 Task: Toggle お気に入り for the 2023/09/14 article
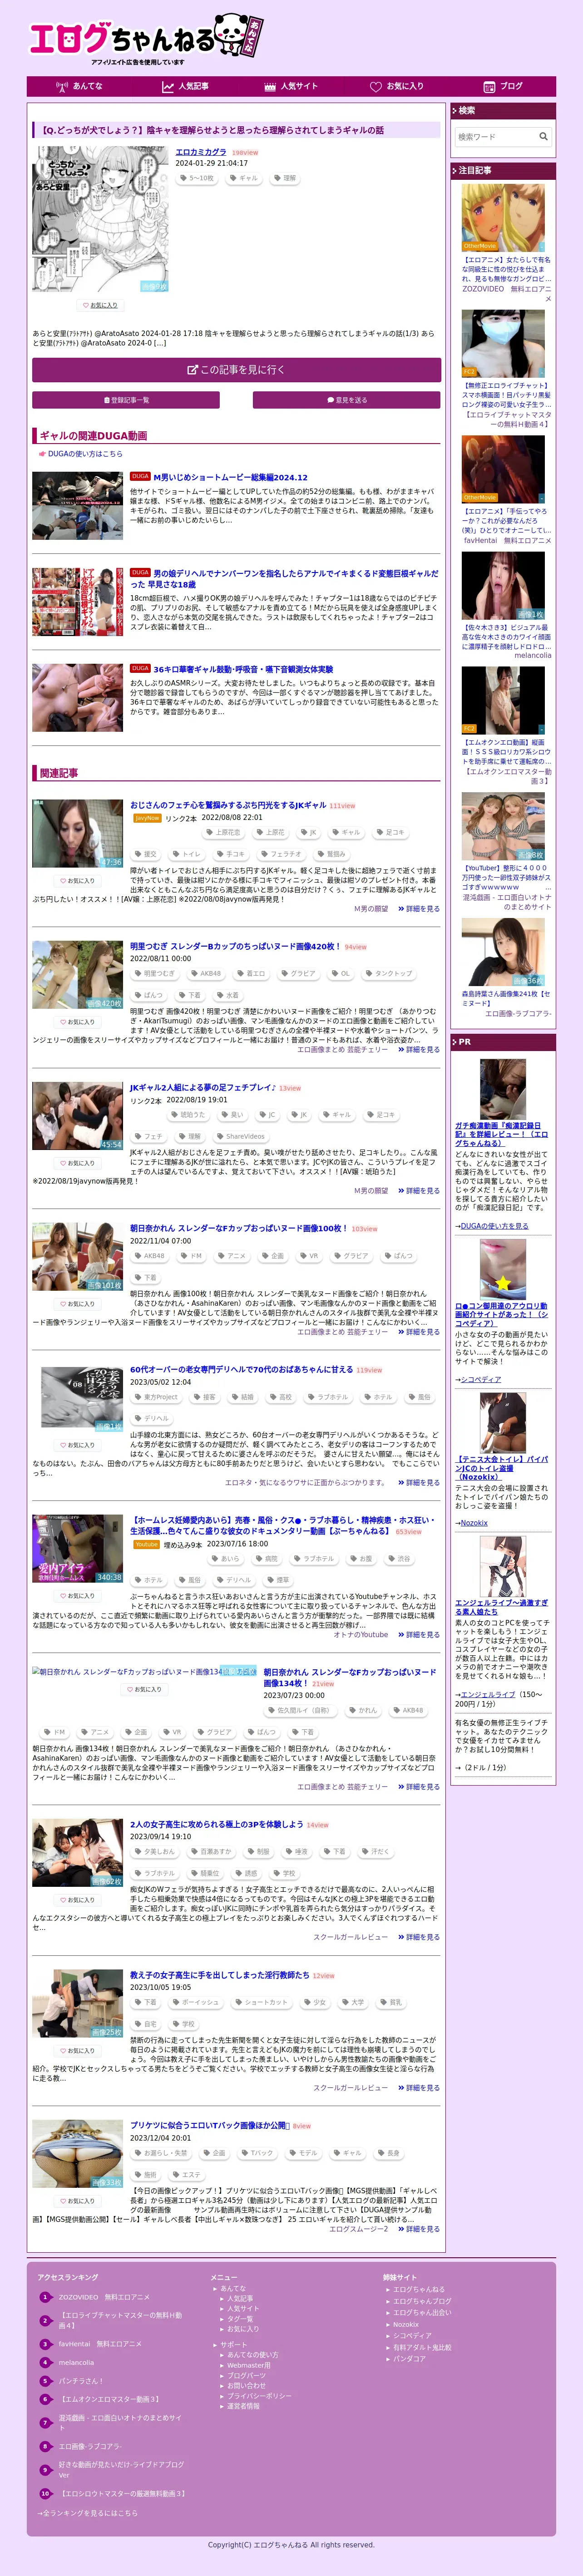[x=77, y=1900]
